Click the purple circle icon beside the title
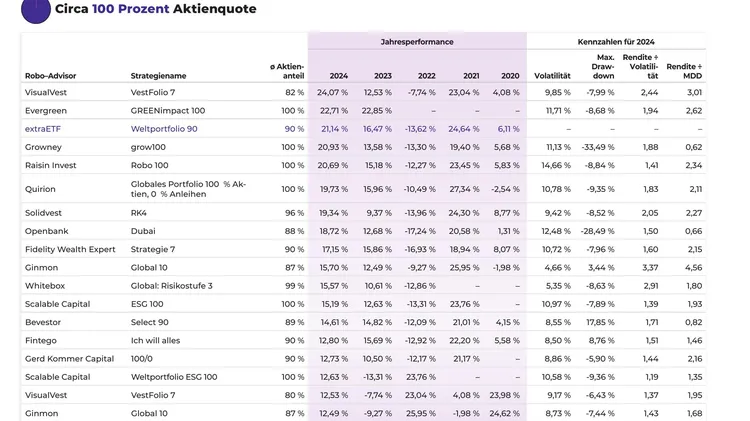Viewport: 750px width, 421px height. (36, 11)
